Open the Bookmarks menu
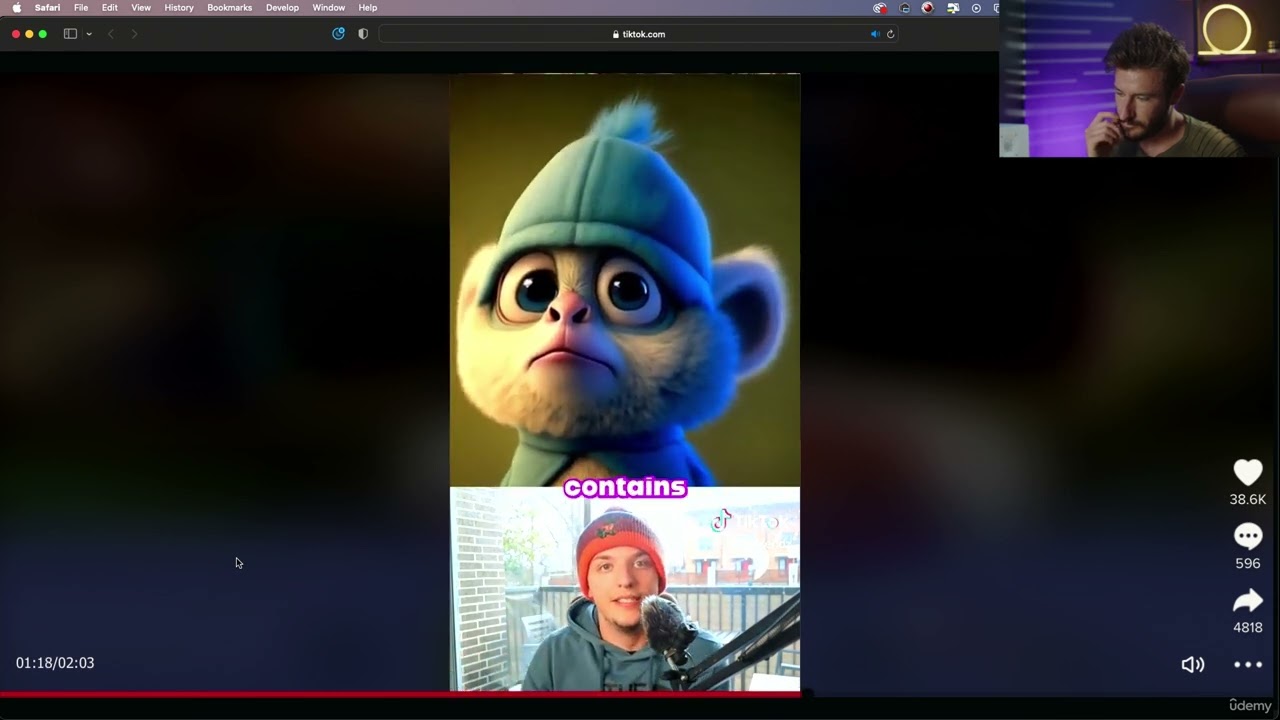Viewport: 1280px width, 720px height. tap(229, 8)
